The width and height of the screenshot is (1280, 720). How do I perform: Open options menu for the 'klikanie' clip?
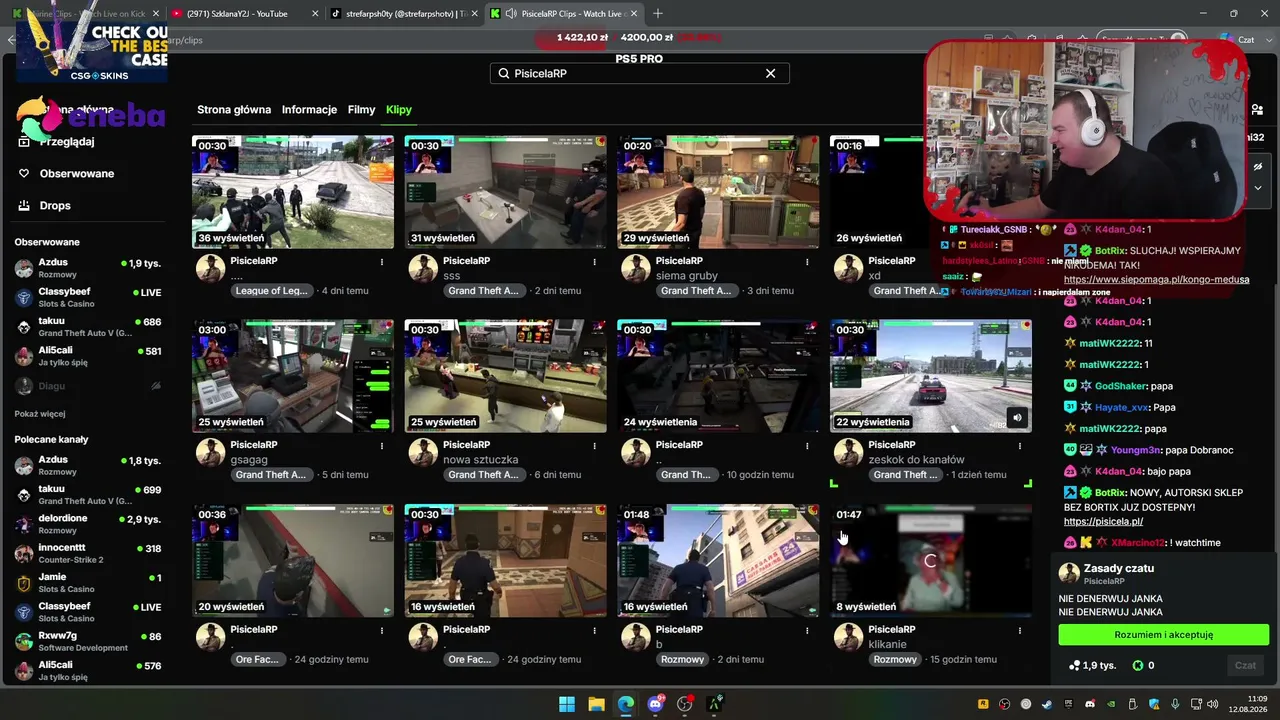[1020, 630]
